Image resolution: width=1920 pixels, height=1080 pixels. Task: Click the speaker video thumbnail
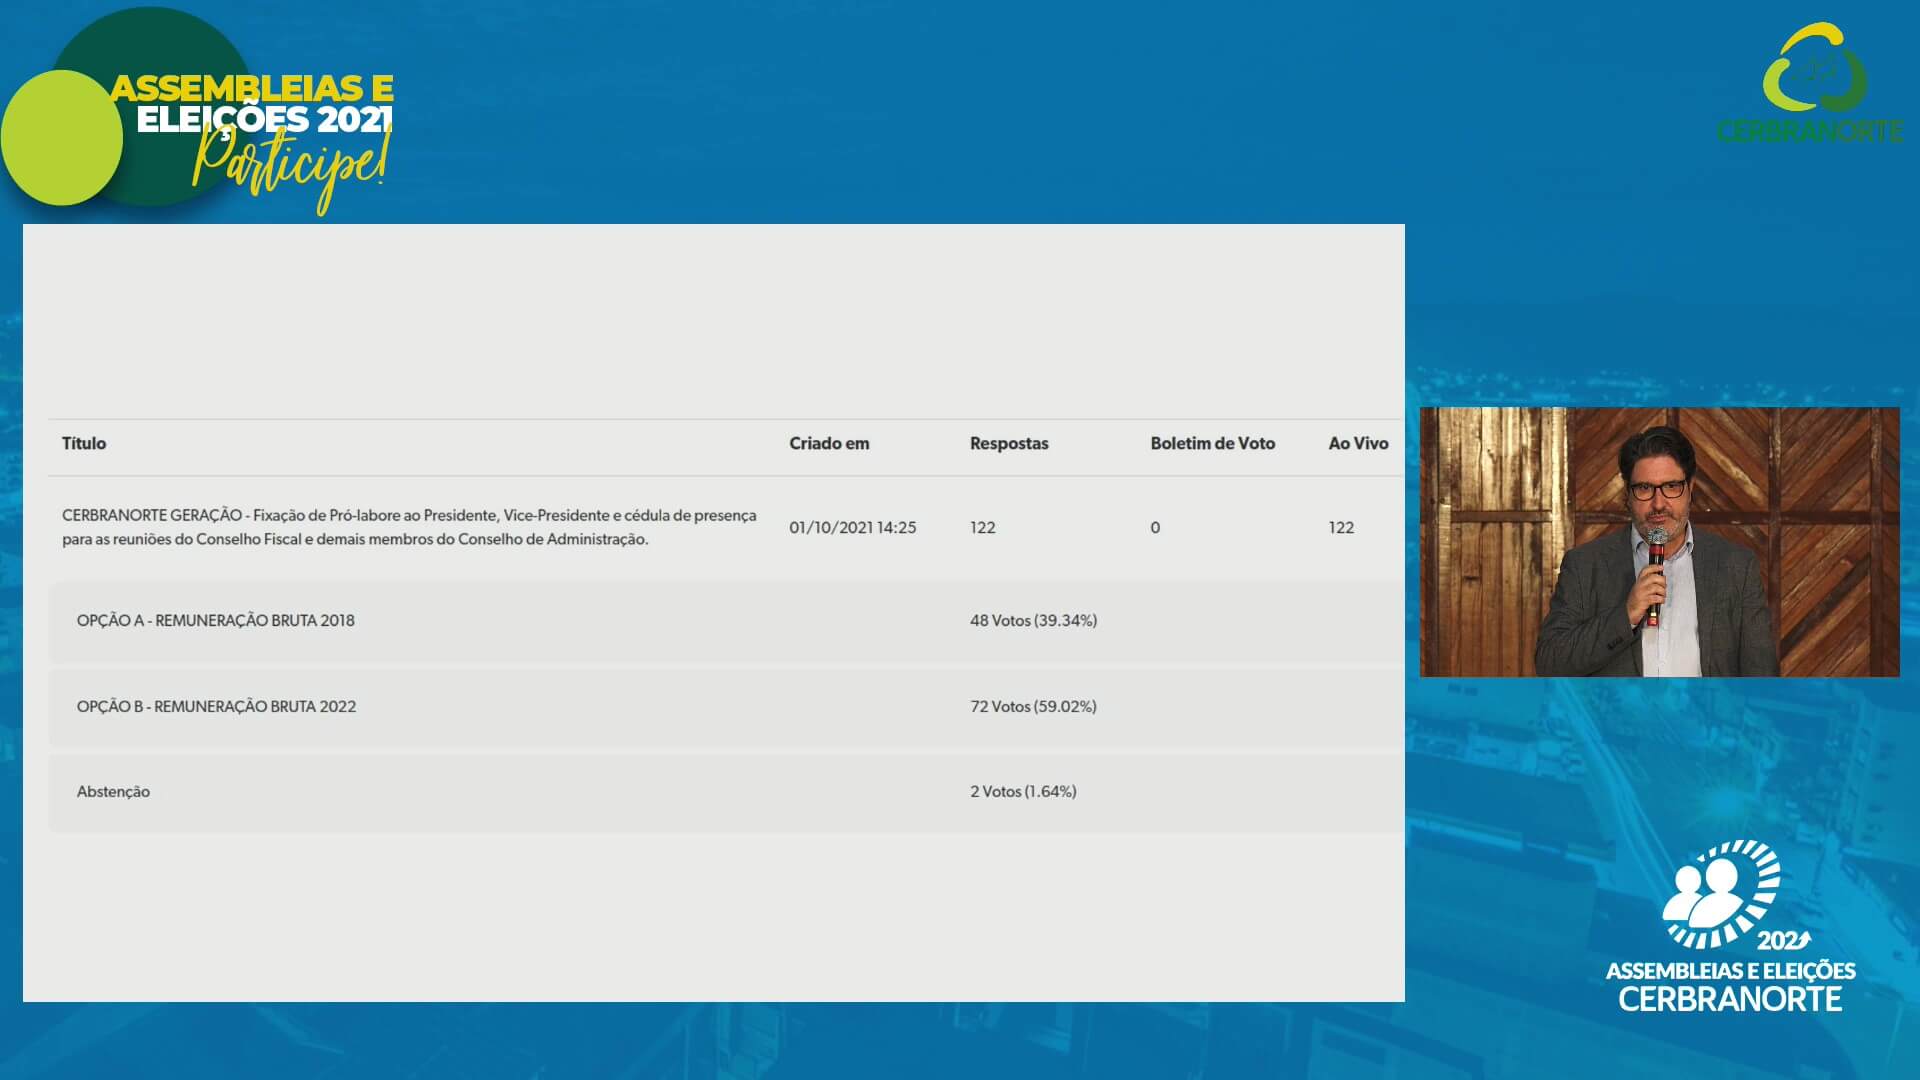point(1659,542)
